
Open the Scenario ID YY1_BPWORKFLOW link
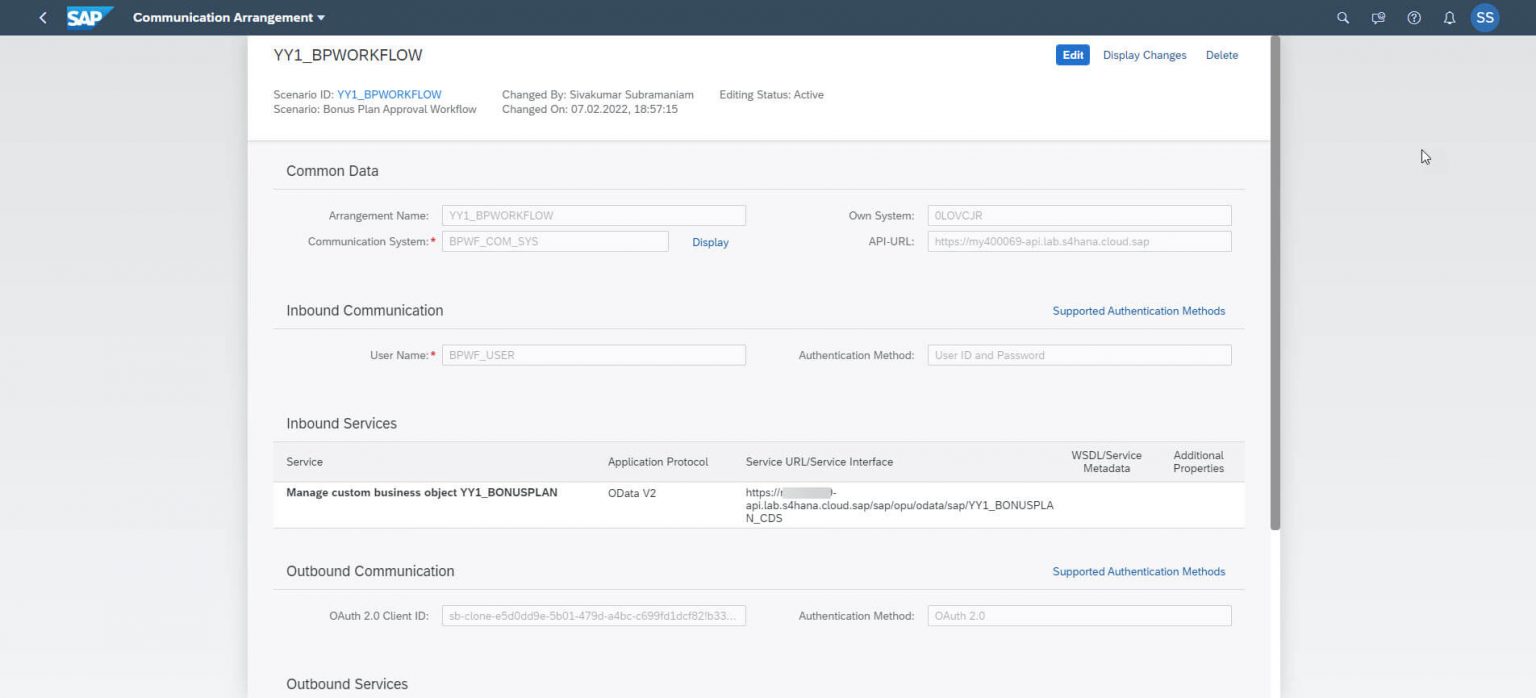point(389,94)
